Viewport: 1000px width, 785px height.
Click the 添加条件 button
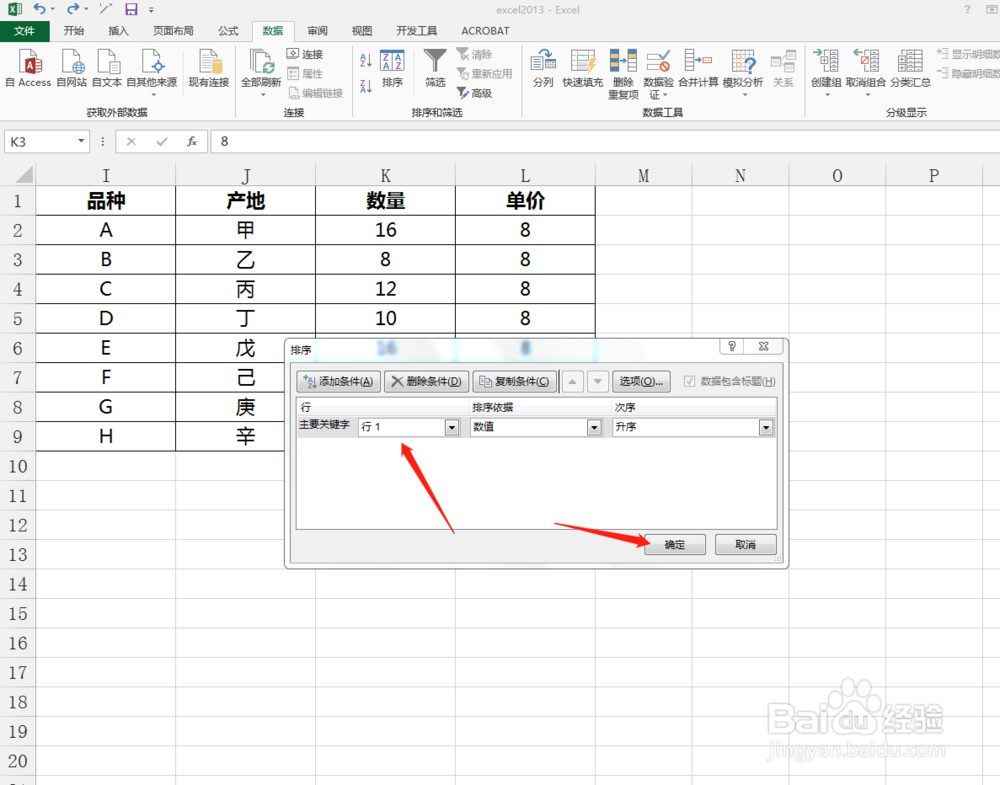(x=338, y=381)
